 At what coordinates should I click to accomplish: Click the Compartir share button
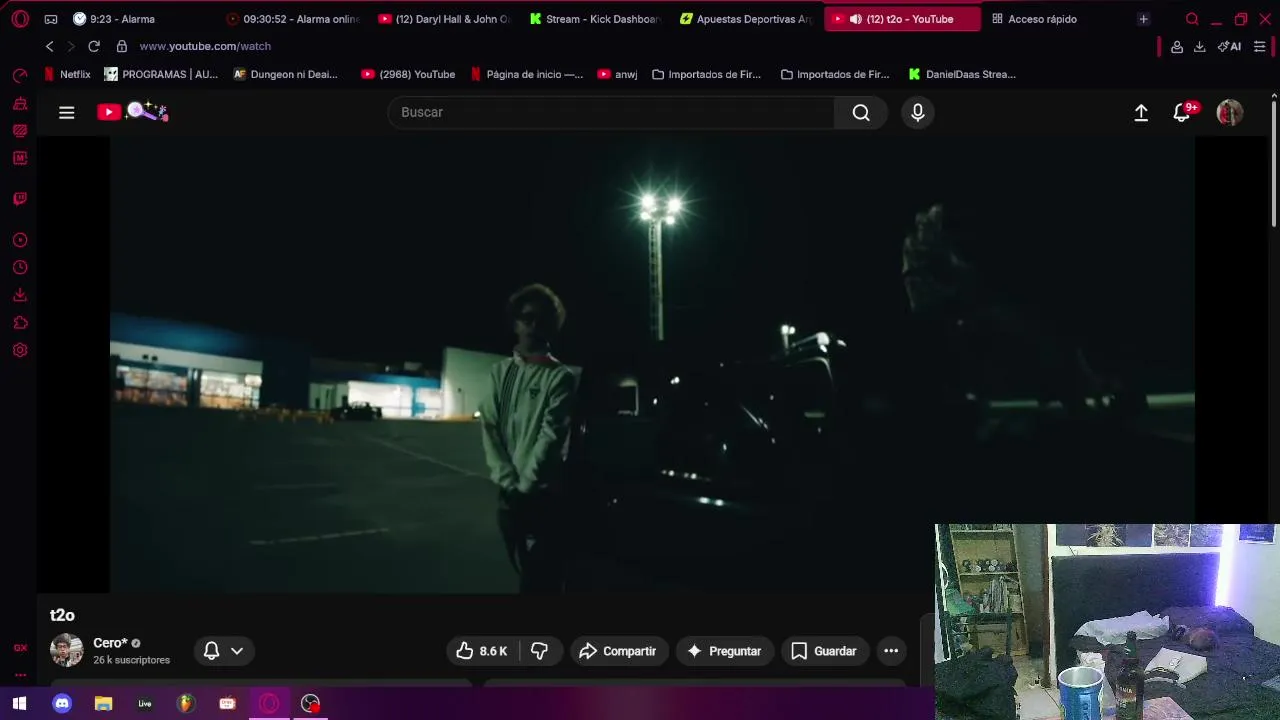coord(618,651)
